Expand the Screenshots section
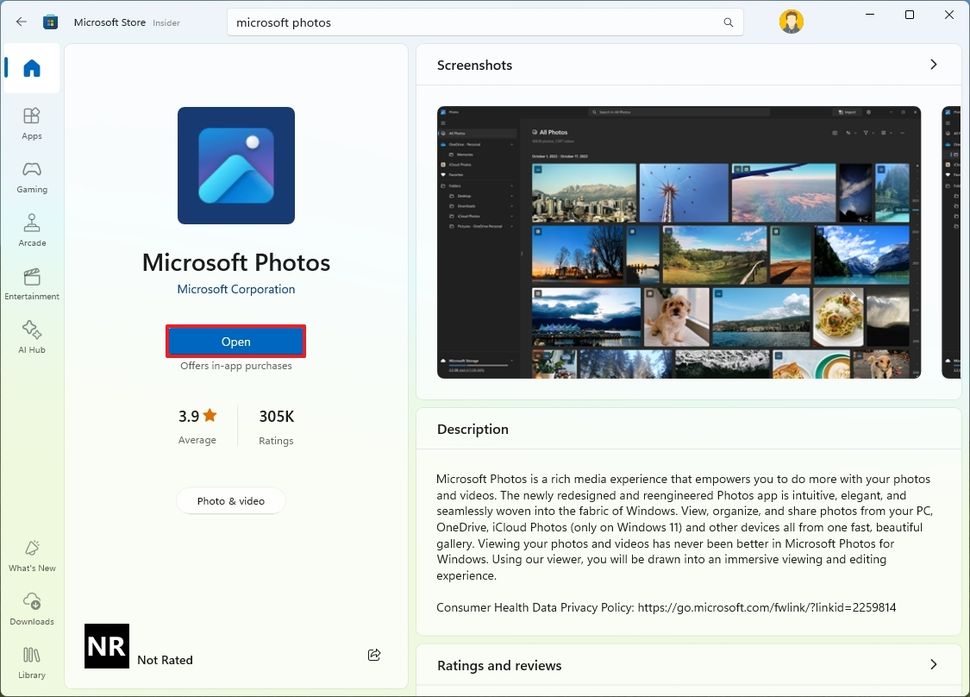Viewport: 970px width, 697px height. pyautogui.click(x=931, y=64)
